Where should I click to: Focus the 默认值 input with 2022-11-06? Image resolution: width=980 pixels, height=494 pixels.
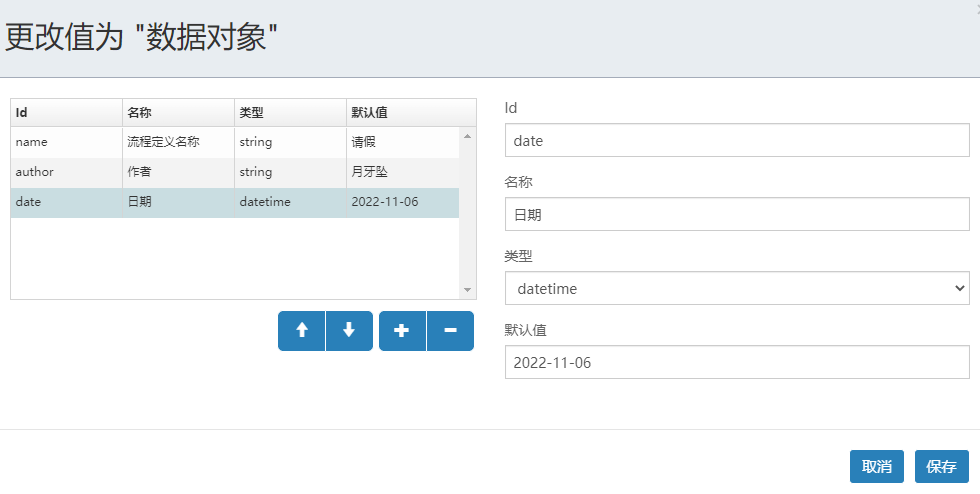738,362
